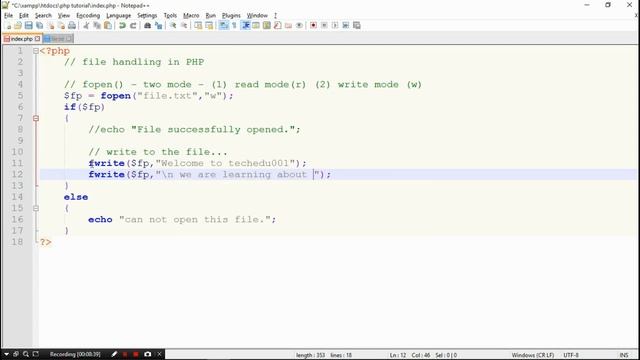Image resolution: width=640 pixels, height=360 pixels.
Task: Click the recorder bar magnifier zoom icon
Action: point(26,354)
